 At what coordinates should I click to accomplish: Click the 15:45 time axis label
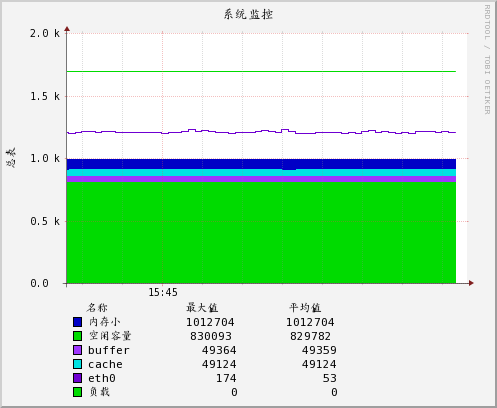pyautogui.click(x=163, y=293)
